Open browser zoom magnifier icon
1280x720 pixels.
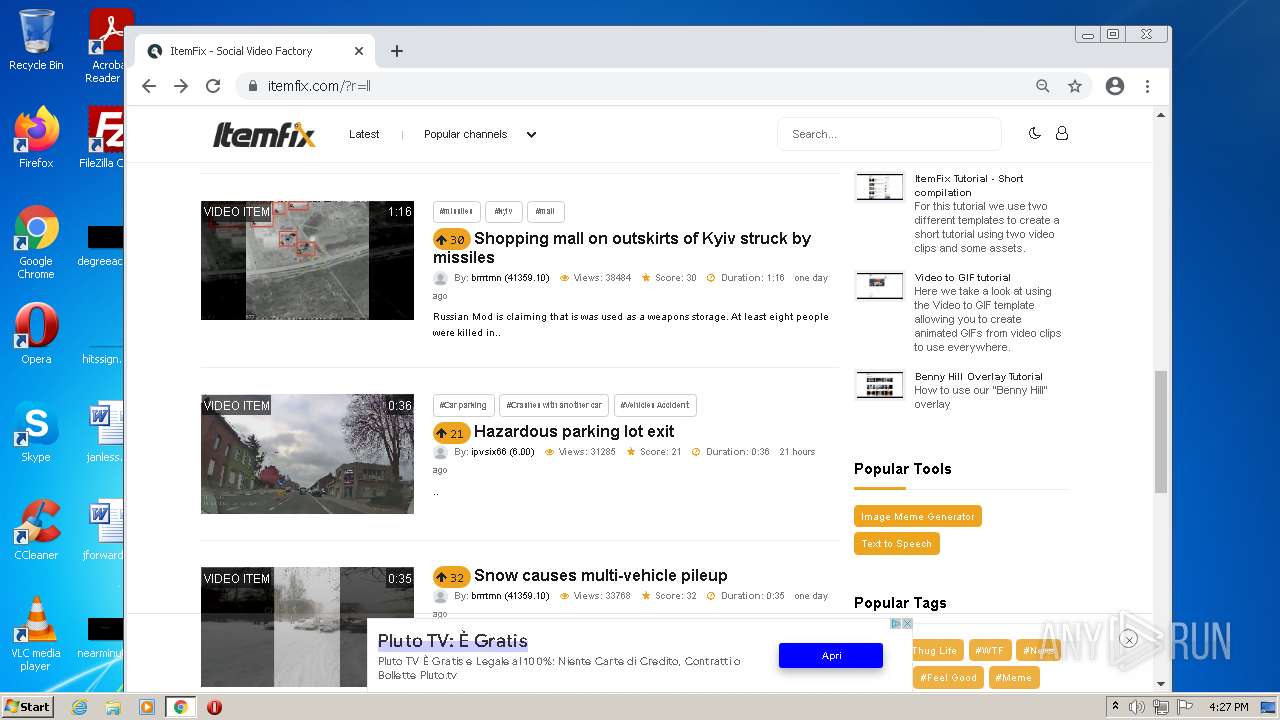click(1043, 86)
